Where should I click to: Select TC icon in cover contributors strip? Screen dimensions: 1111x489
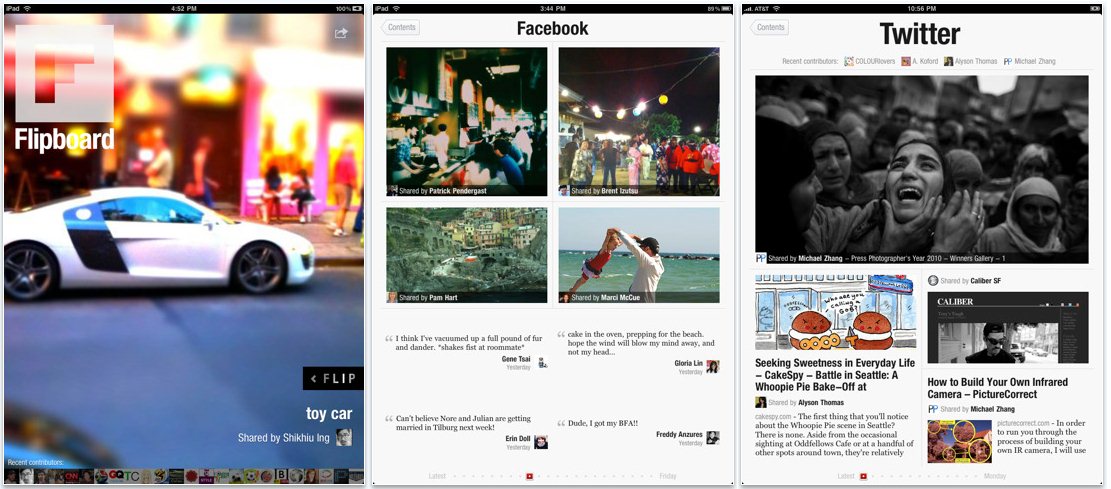pos(132,476)
